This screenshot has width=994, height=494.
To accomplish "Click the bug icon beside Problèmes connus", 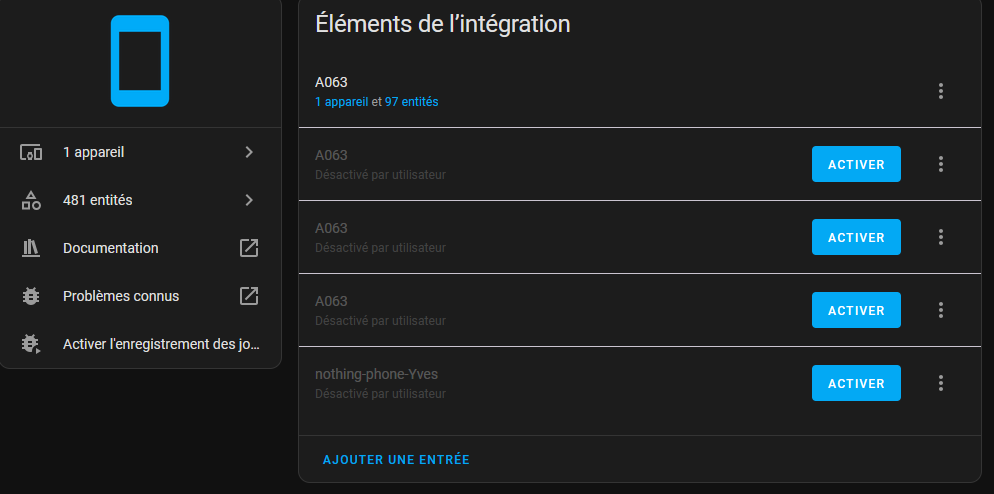I will click(30, 296).
